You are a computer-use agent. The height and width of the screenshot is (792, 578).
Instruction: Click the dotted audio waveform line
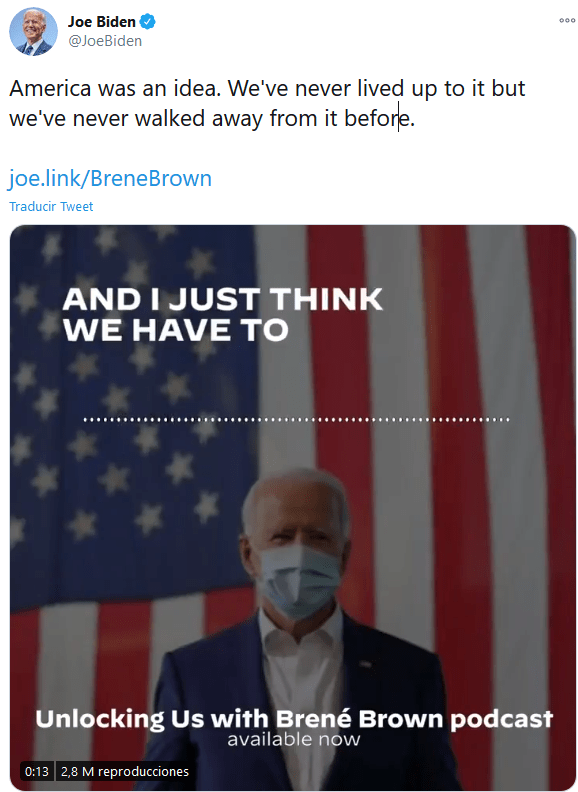296,419
